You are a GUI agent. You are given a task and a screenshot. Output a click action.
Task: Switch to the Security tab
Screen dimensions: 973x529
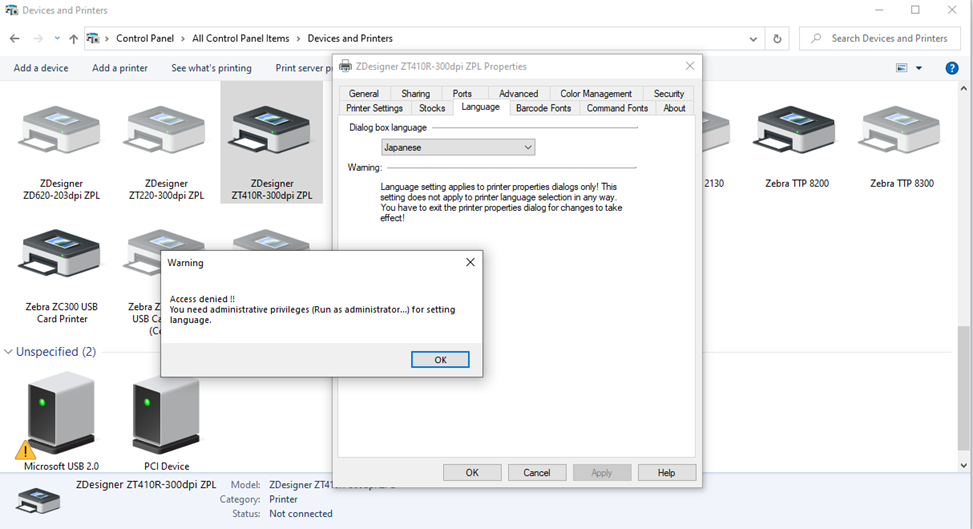pos(668,93)
